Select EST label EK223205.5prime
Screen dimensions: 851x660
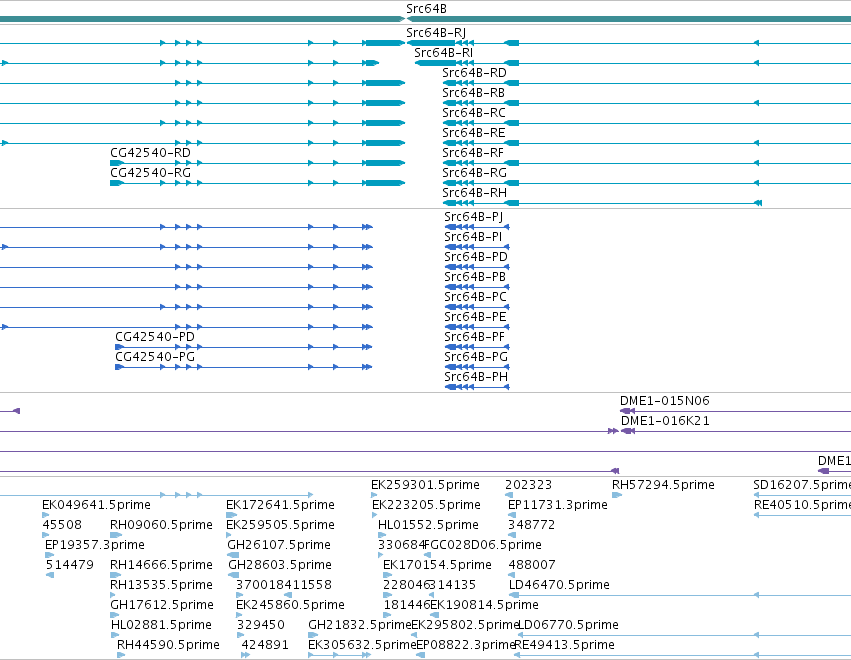tap(427, 505)
